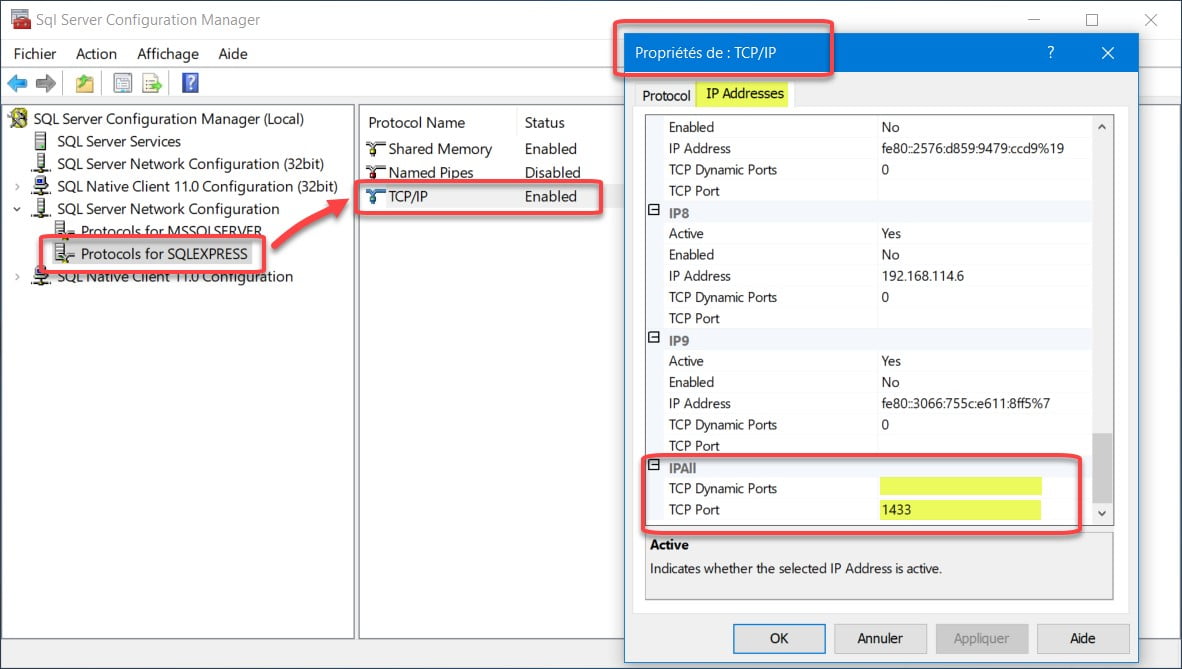Open the Properties toolbar icon

122,84
